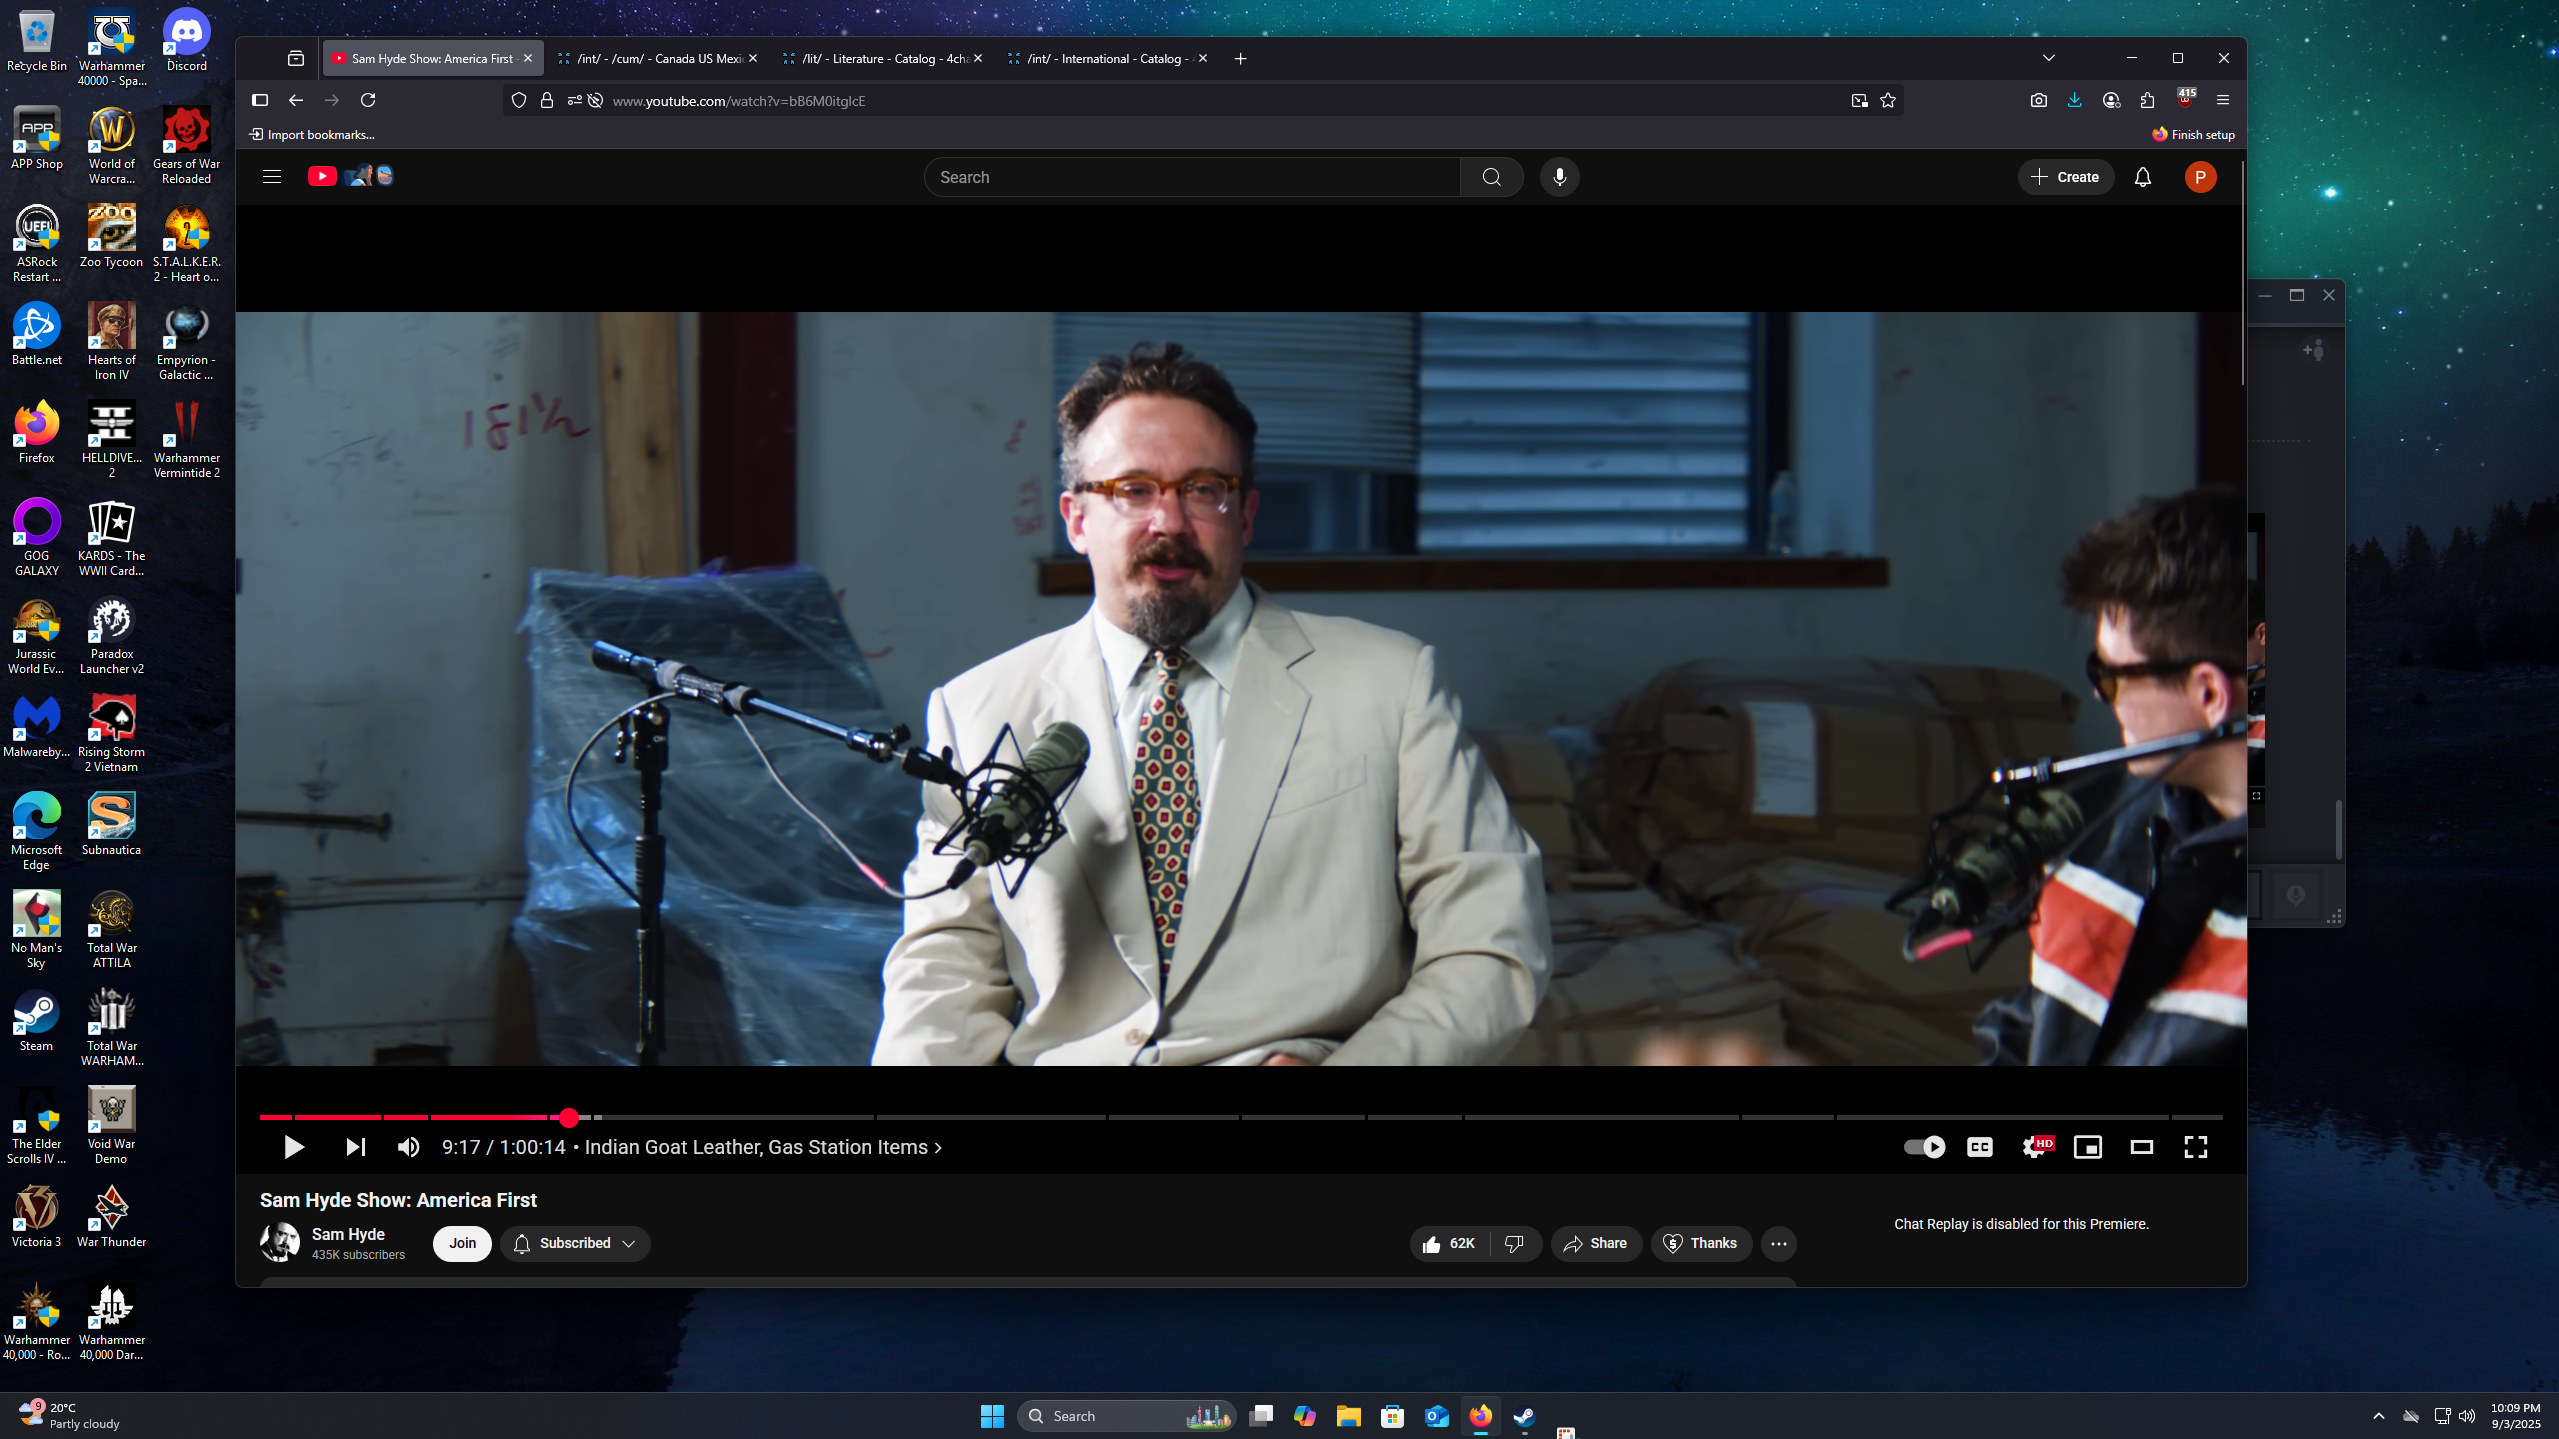The image size is (2559, 1439).
Task: Click the Share button
Action: click(x=1596, y=1243)
